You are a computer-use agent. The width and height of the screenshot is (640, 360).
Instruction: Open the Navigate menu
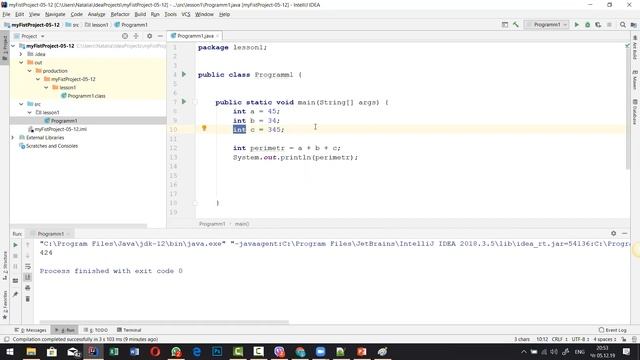[x=55, y=14]
